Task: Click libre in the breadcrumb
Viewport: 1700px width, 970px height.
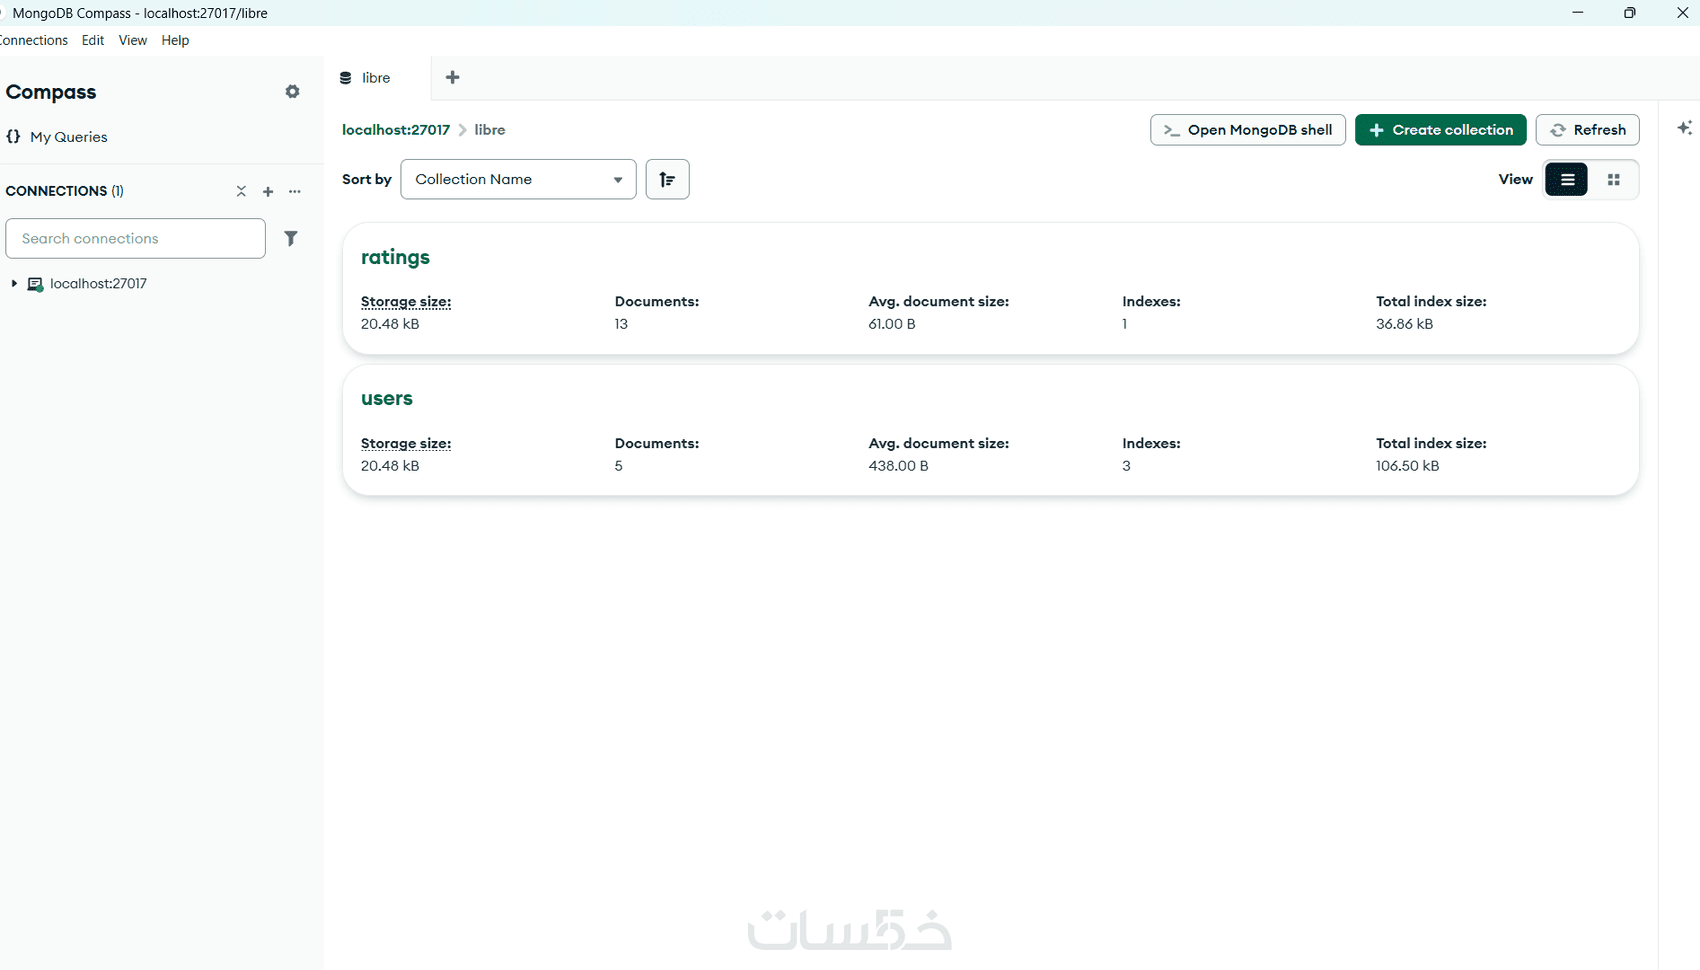Action: 490,130
